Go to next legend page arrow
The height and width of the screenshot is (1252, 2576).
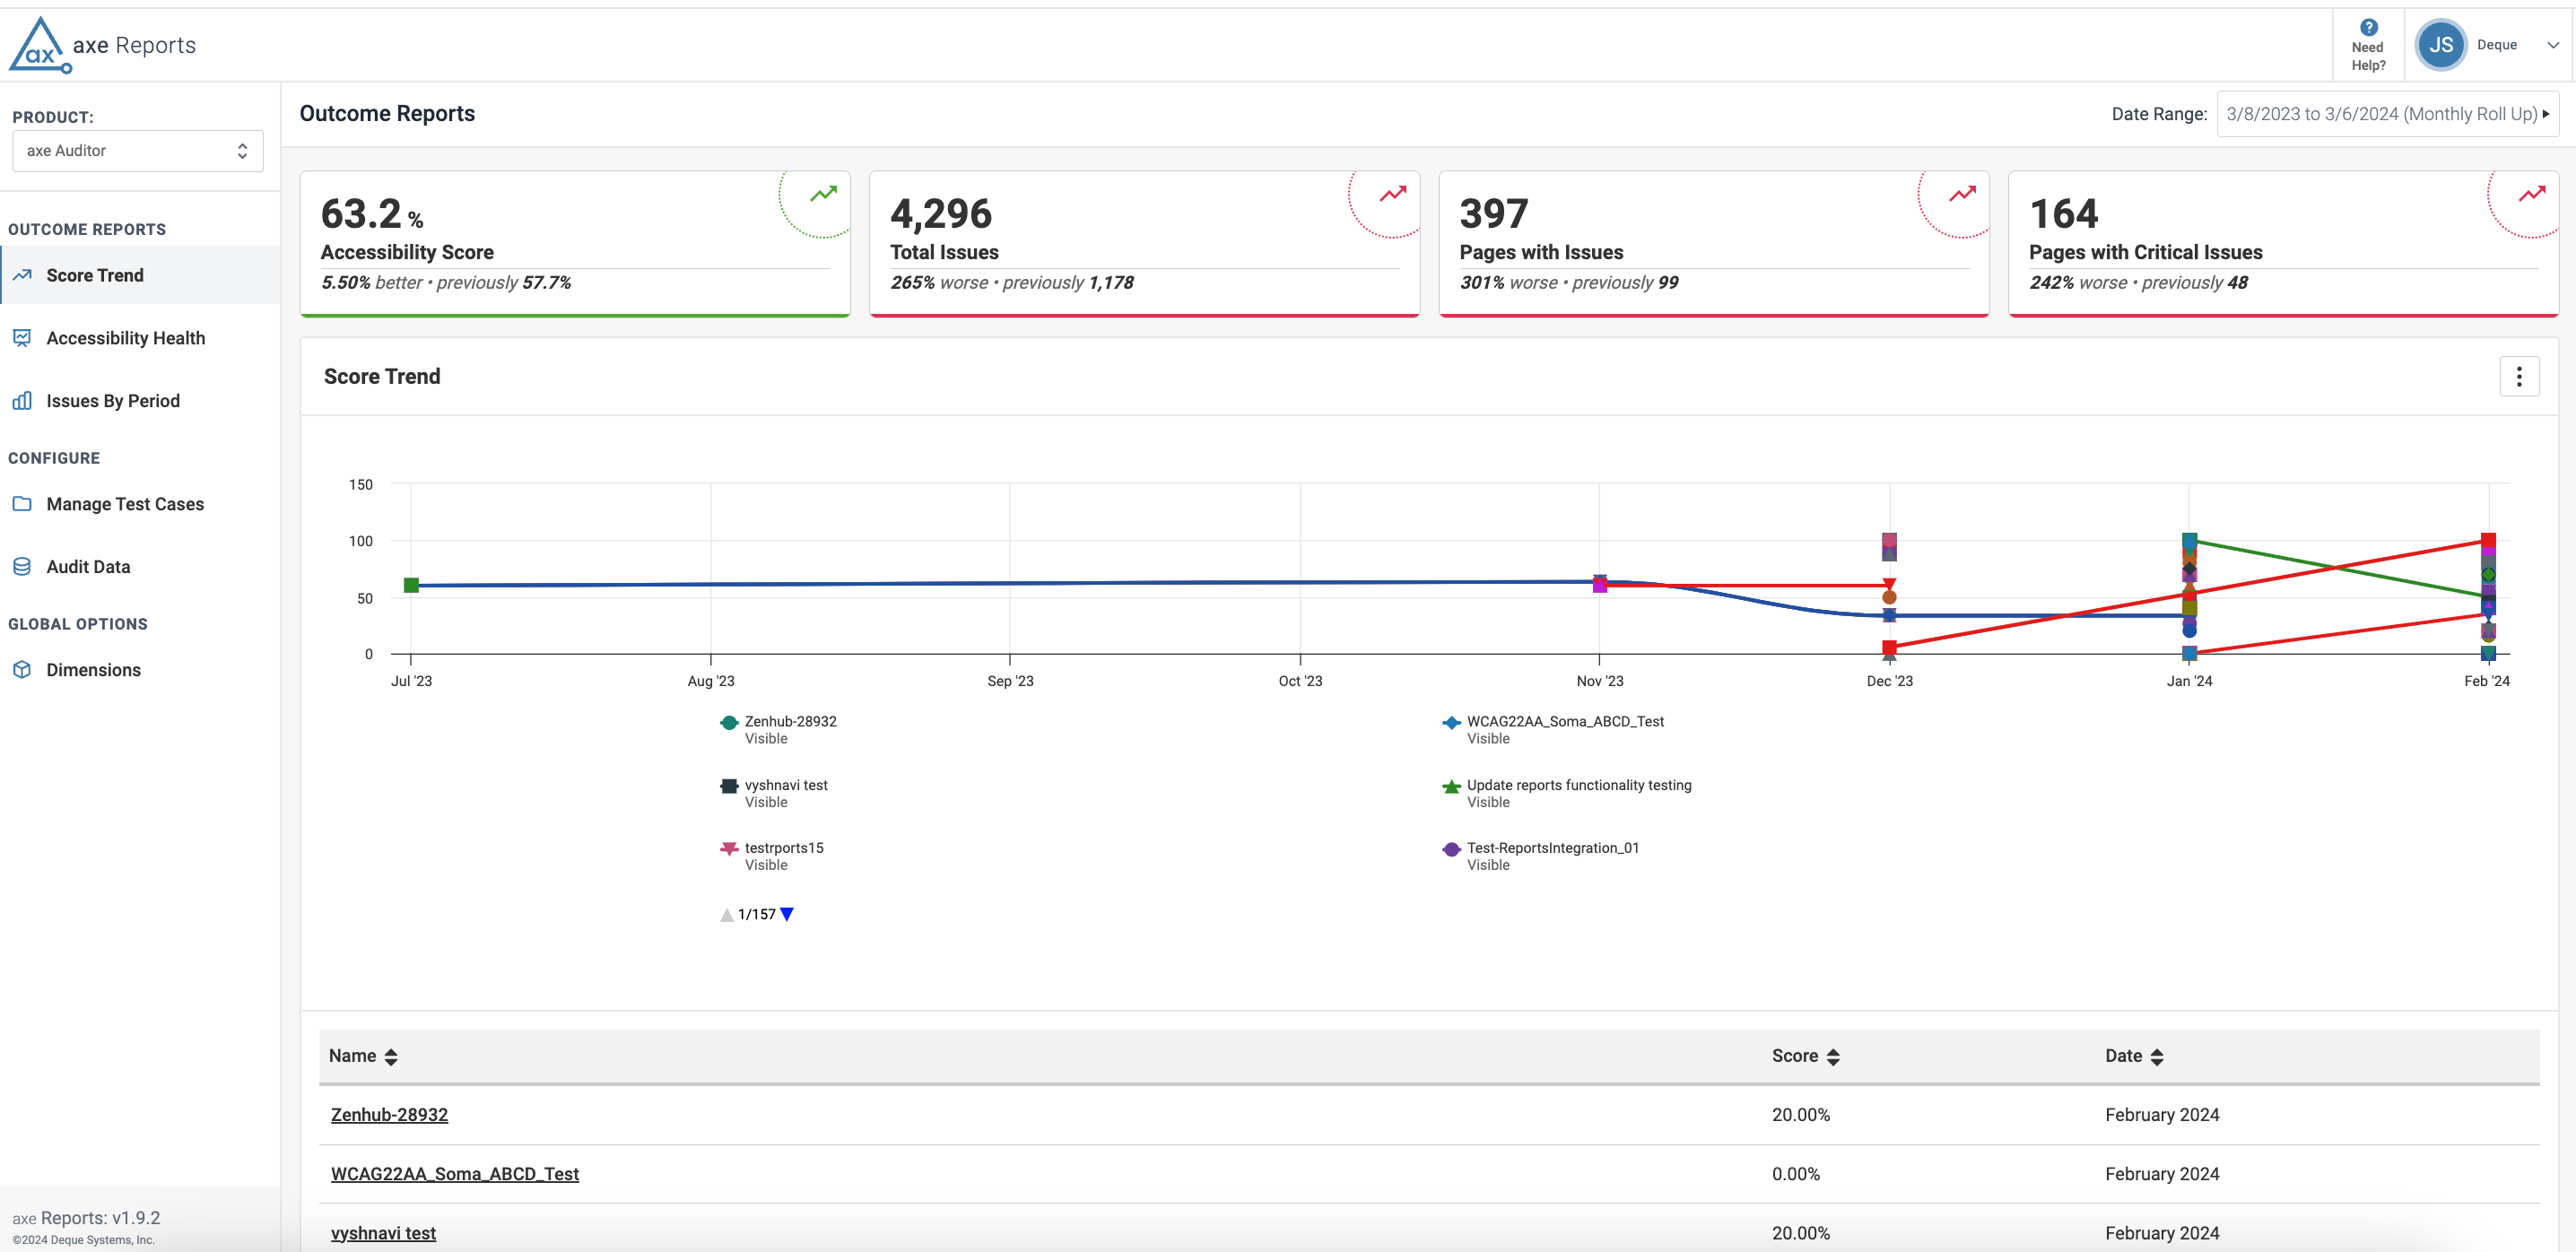pos(787,914)
